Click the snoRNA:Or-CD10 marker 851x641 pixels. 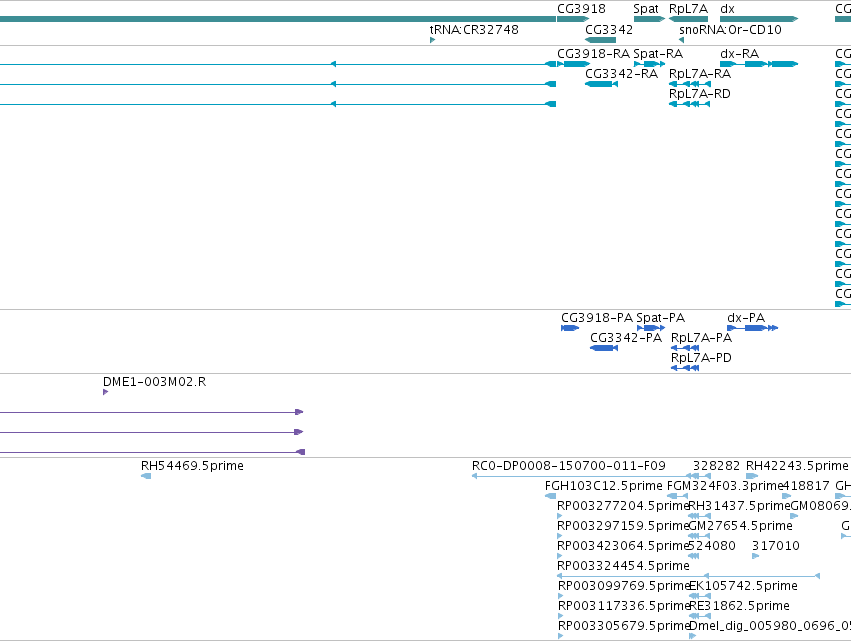(x=682, y=40)
